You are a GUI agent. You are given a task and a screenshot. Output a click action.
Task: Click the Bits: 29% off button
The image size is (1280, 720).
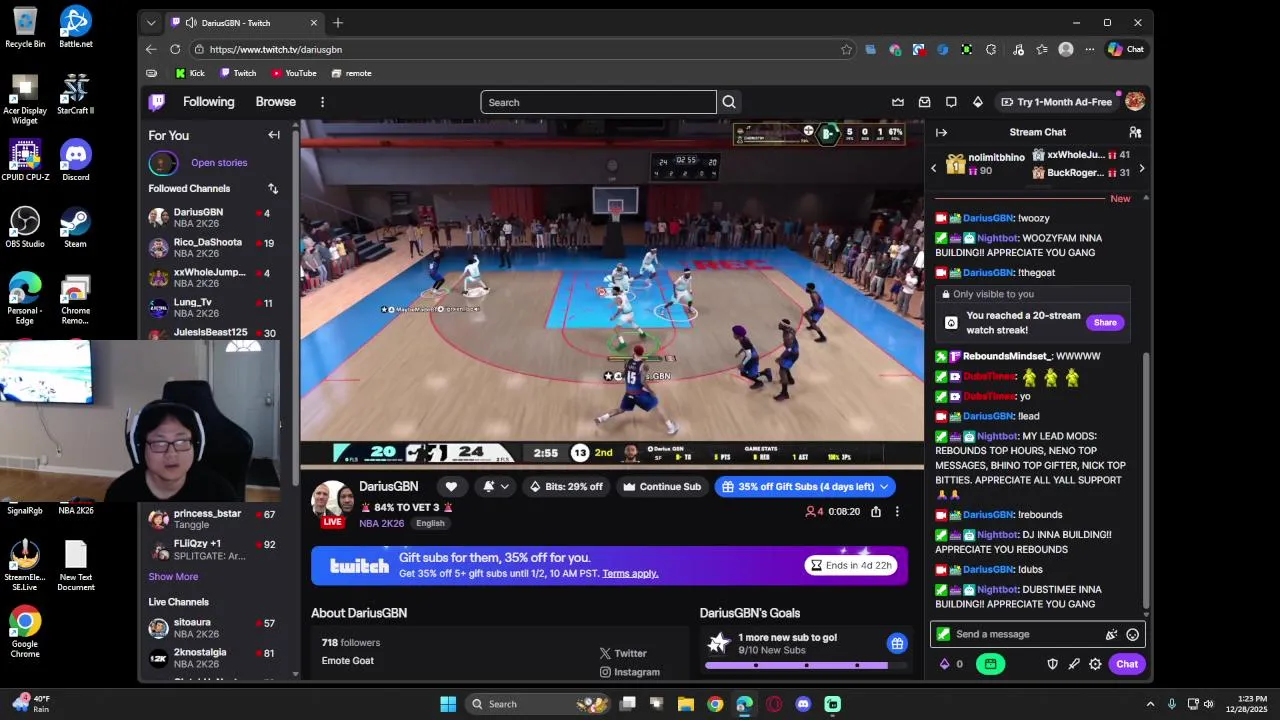click(x=566, y=487)
